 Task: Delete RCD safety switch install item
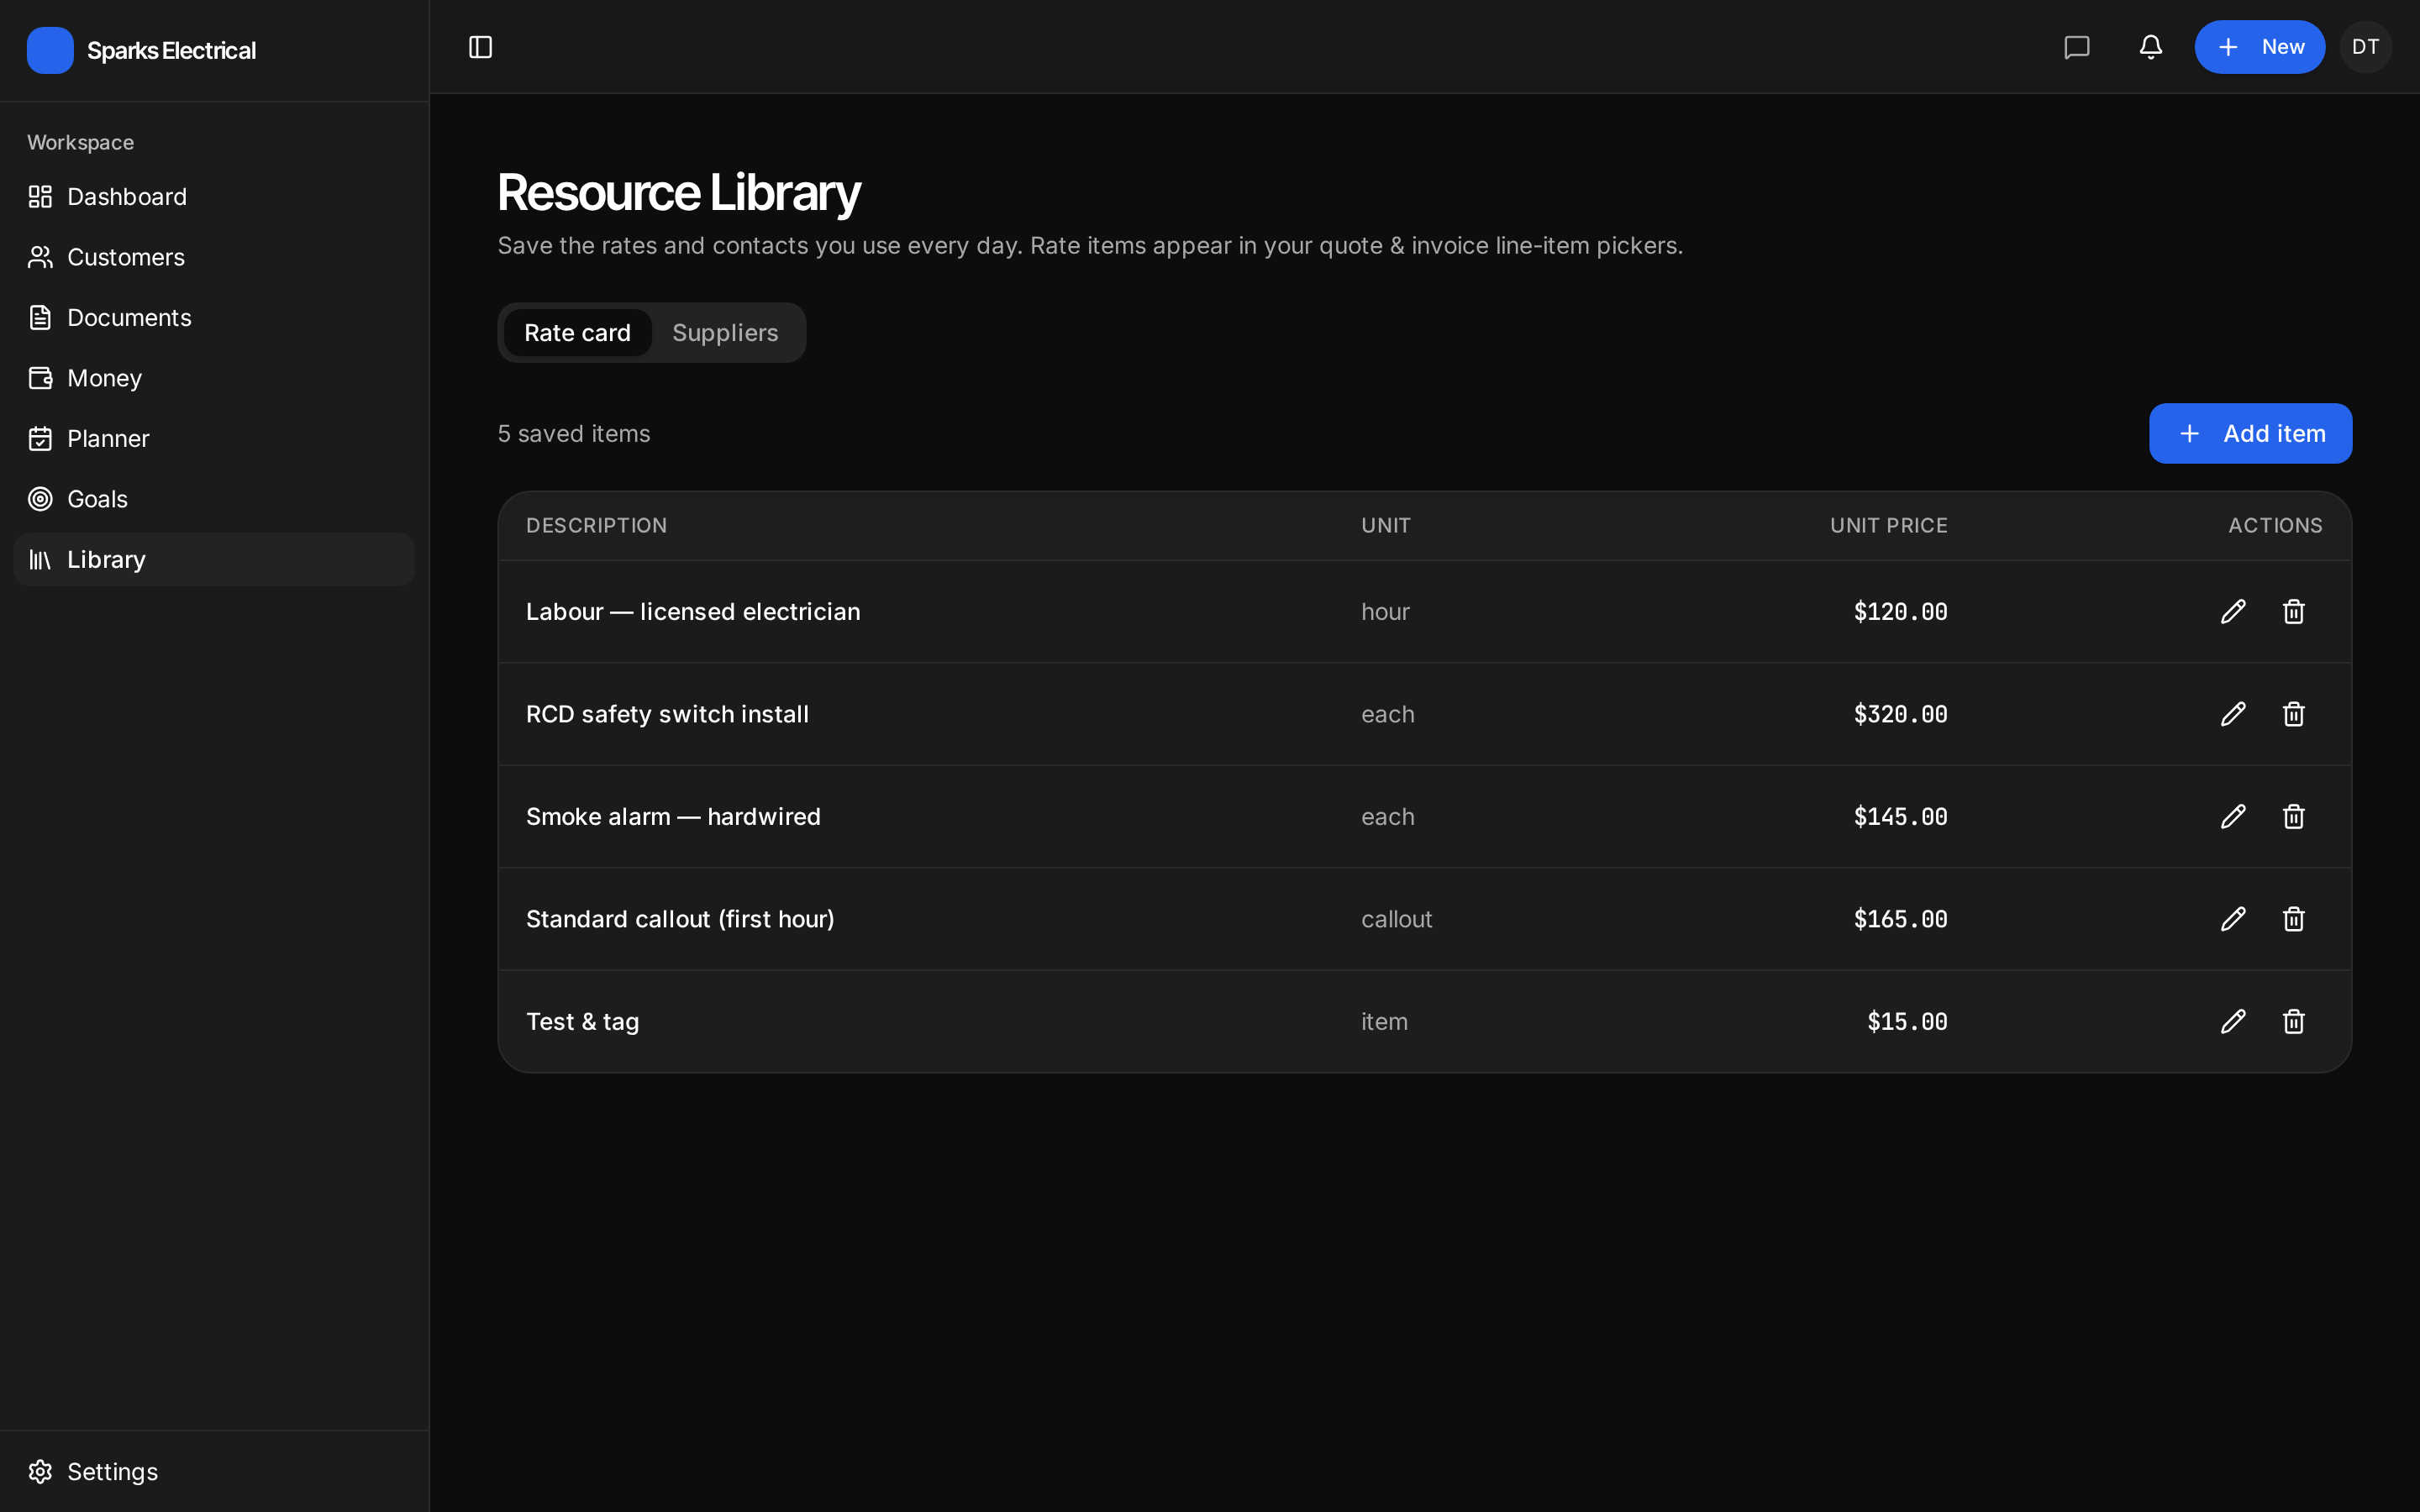2293,714
